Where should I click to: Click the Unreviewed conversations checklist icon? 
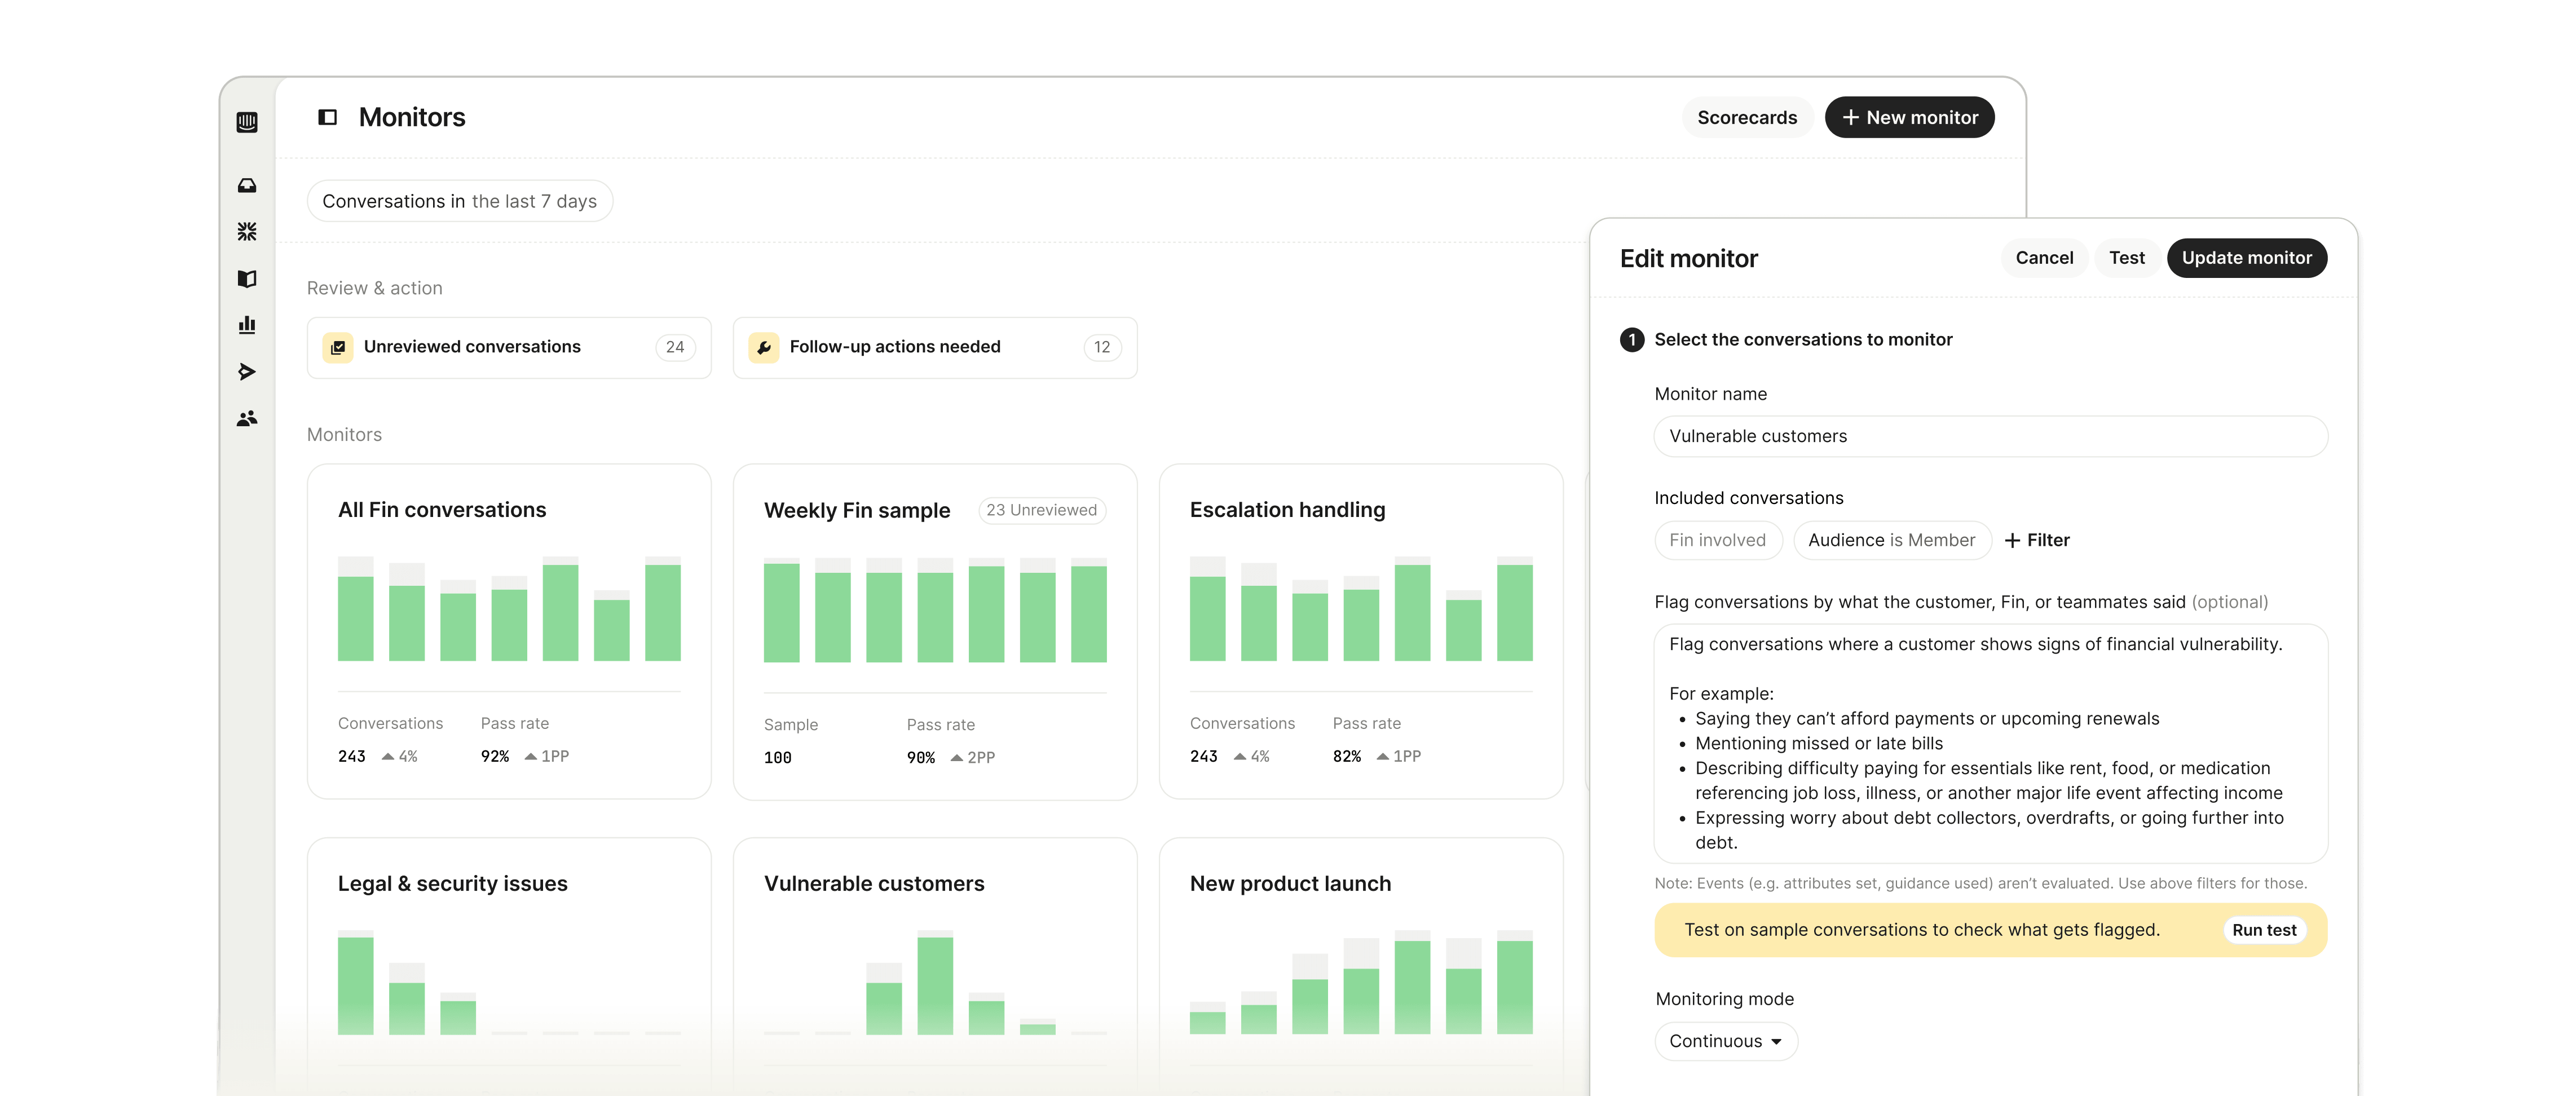[338, 347]
